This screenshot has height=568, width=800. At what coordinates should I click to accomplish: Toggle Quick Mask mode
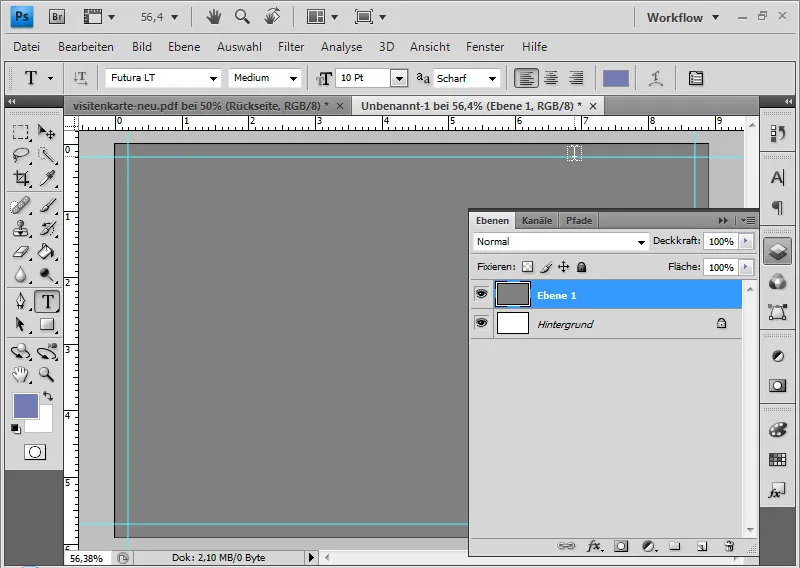(x=35, y=452)
